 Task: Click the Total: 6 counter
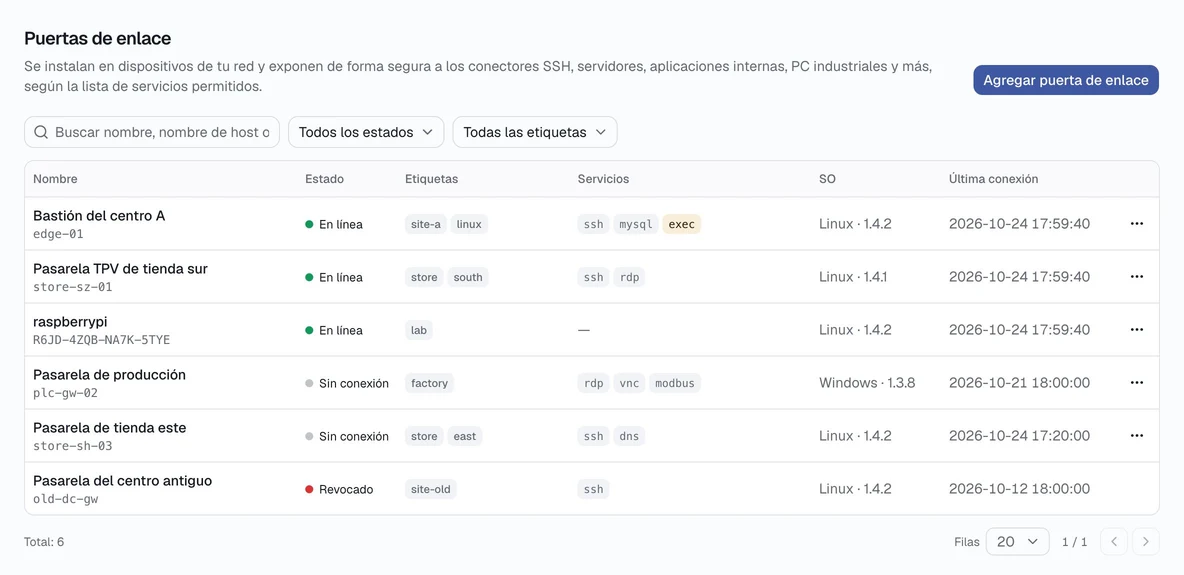click(44, 542)
